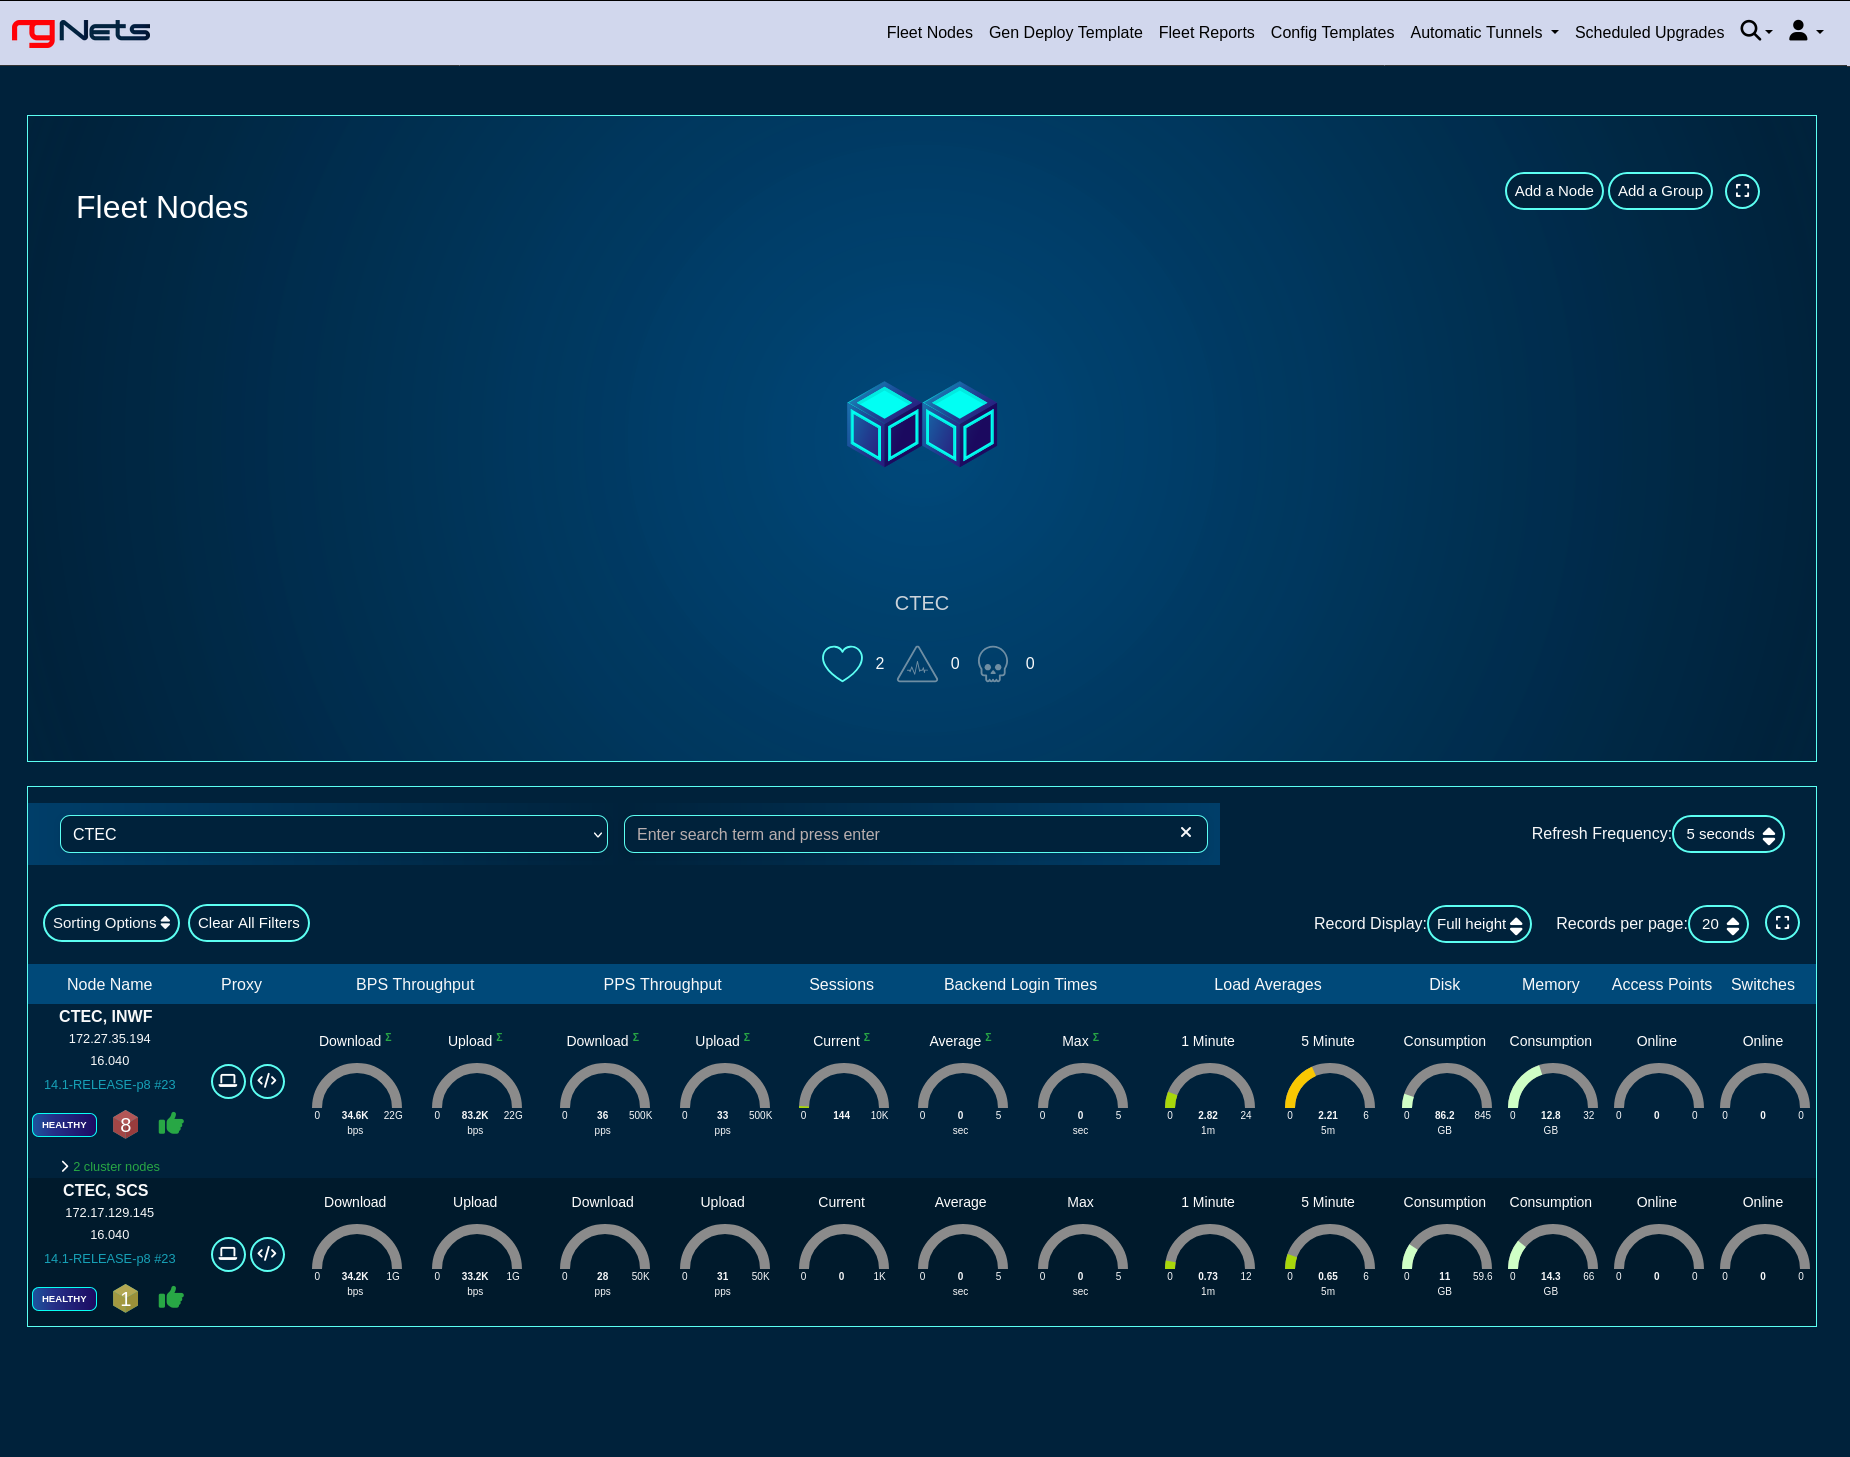This screenshot has height=1457, width=1850.
Task: Open the CTEC group dropdown
Action: point(334,834)
